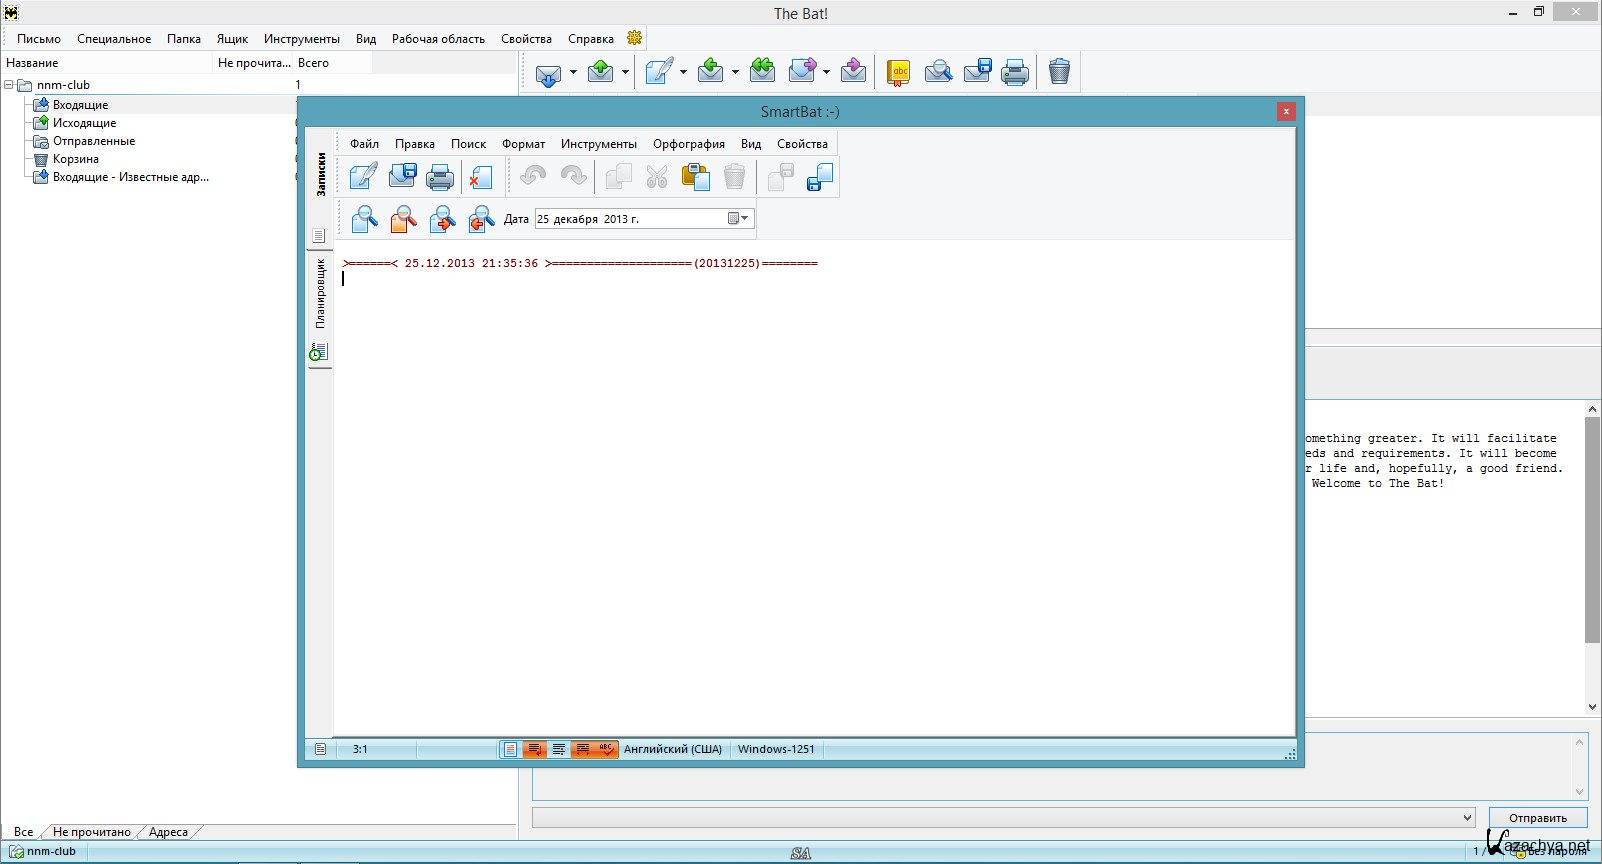Click the message preview vertical scrollbar
This screenshot has height=864, width=1602.
[1592, 558]
